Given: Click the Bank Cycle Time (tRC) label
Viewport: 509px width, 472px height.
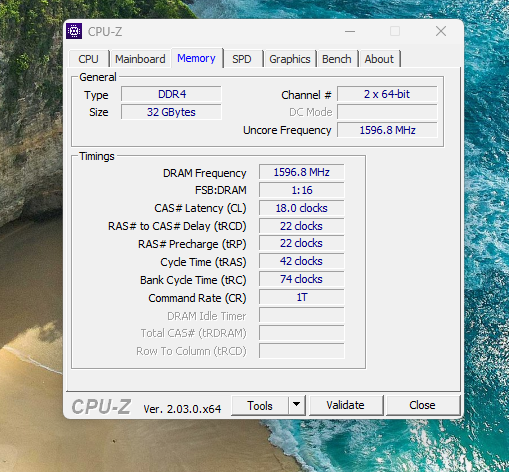Looking at the screenshot, I should 193,280.
